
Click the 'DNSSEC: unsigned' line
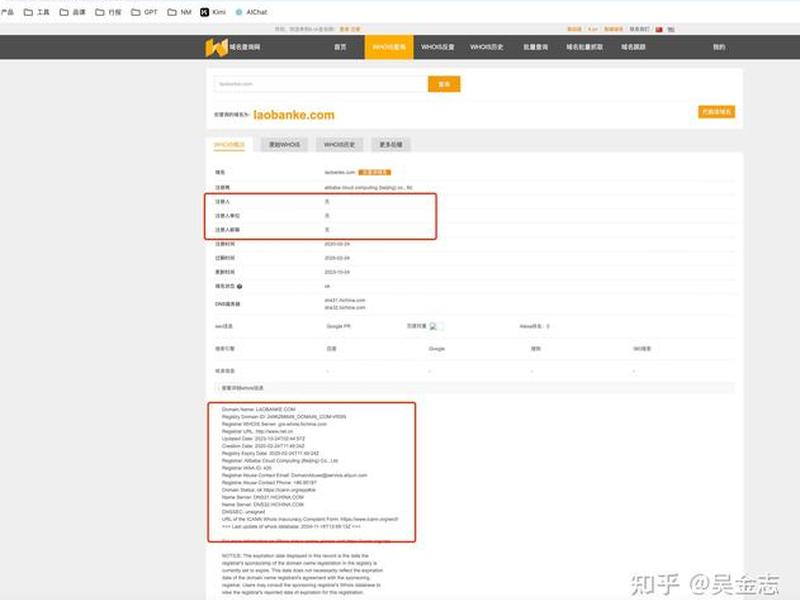coord(243,512)
